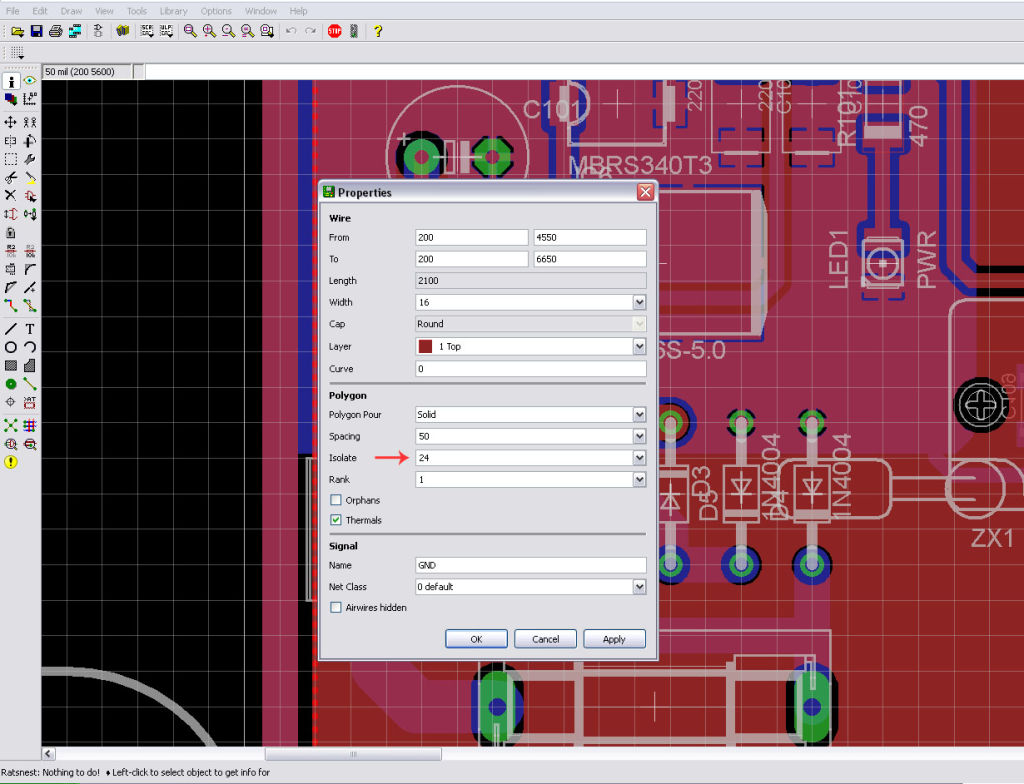The height and width of the screenshot is (784, 1024).
Task: Select the Delete X tool
Action: [x=11, y=195]
